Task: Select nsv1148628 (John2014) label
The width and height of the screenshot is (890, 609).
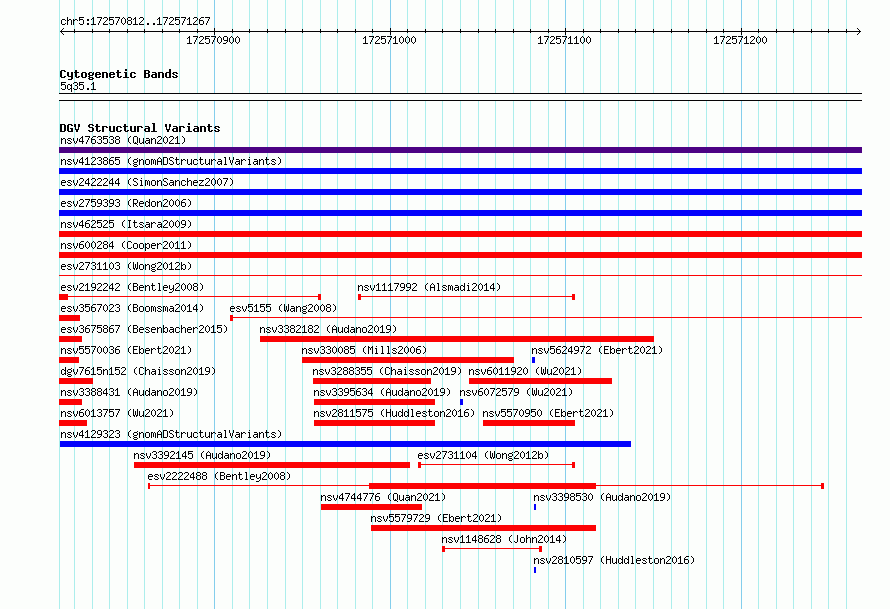Action: pos(504,539)
